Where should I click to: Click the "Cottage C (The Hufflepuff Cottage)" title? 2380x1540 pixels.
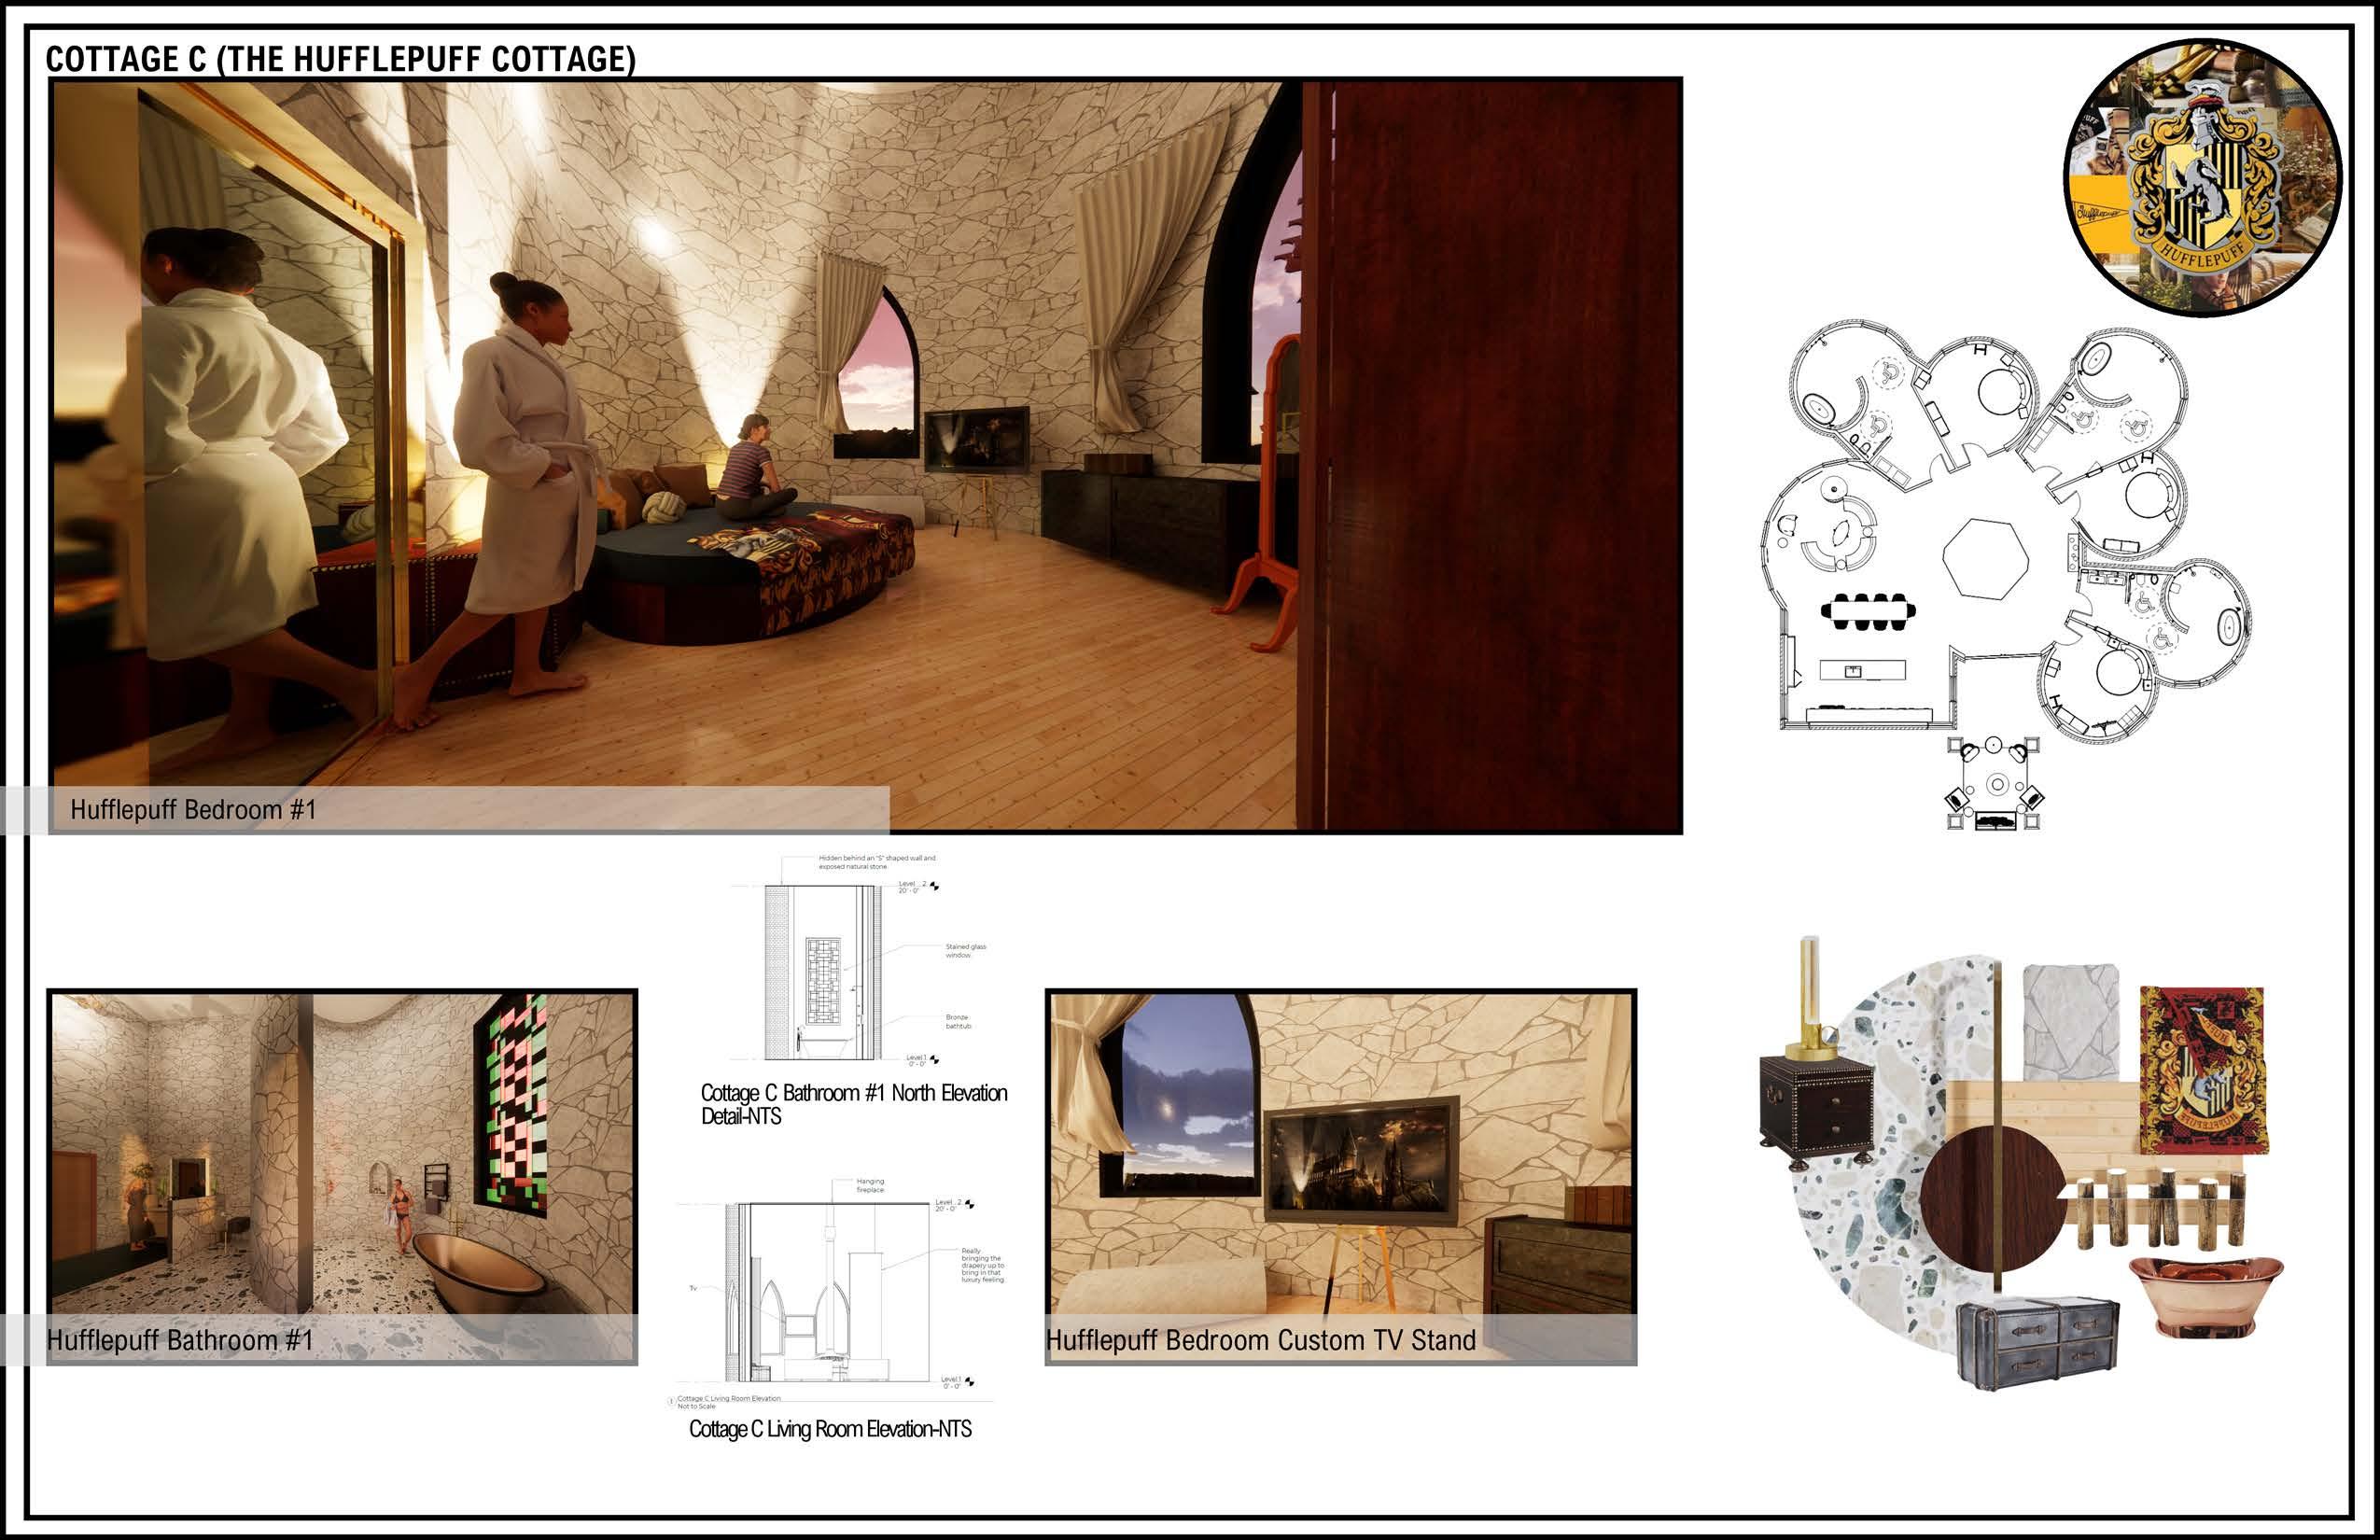[x=340, y=59]
